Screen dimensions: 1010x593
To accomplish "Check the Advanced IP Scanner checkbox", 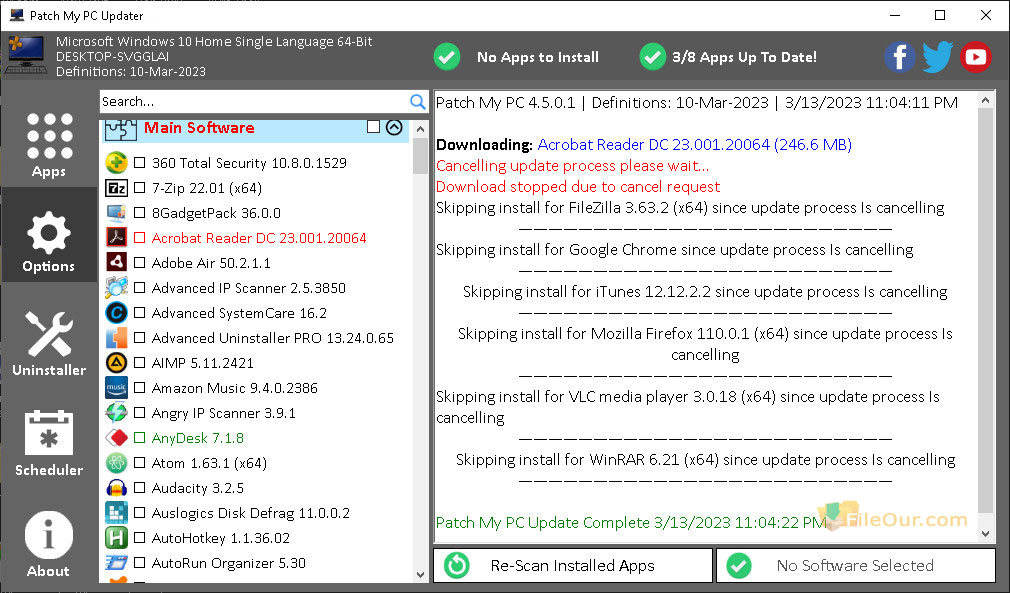I will (139, 288).
